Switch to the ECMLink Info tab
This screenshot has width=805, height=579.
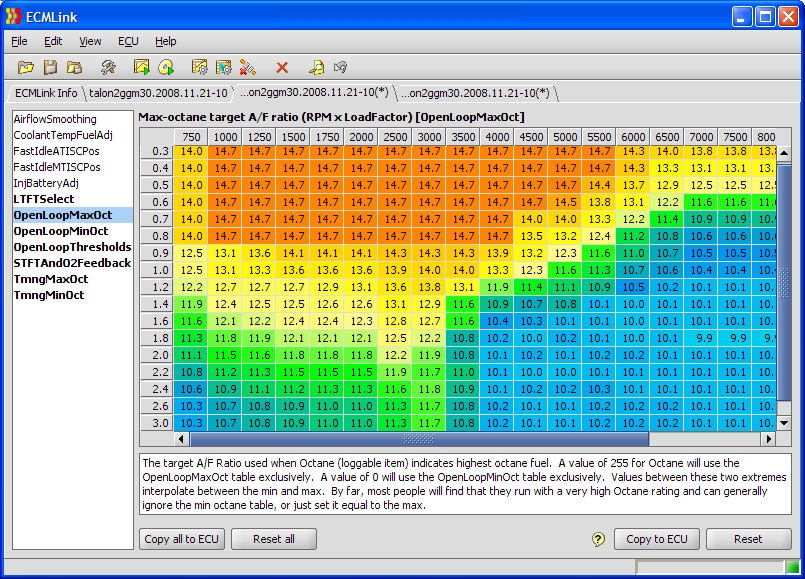45,93
